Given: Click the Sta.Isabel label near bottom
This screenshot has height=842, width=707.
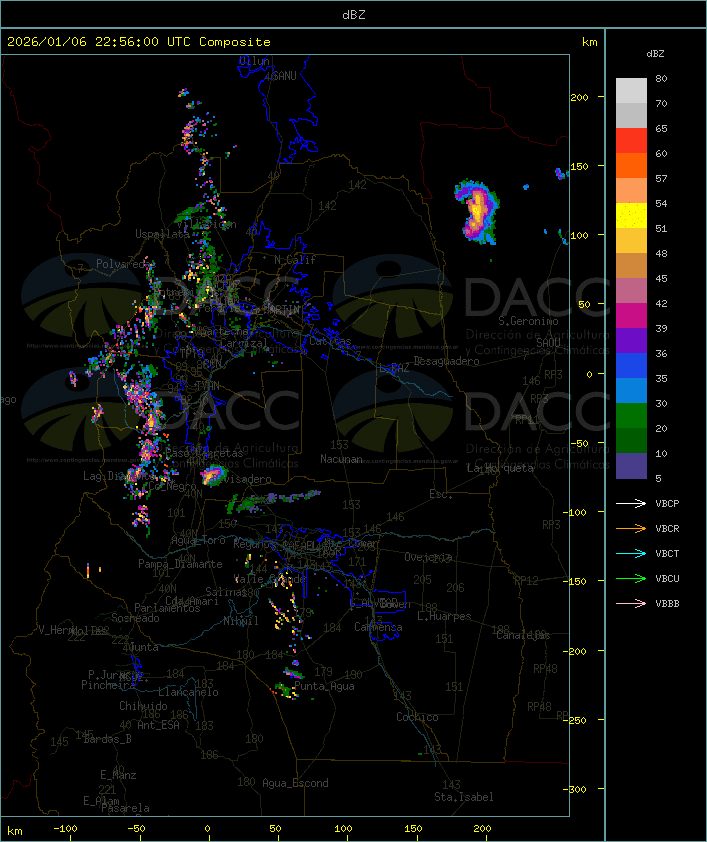Looking at the screenshot, I should pos(463,797).
